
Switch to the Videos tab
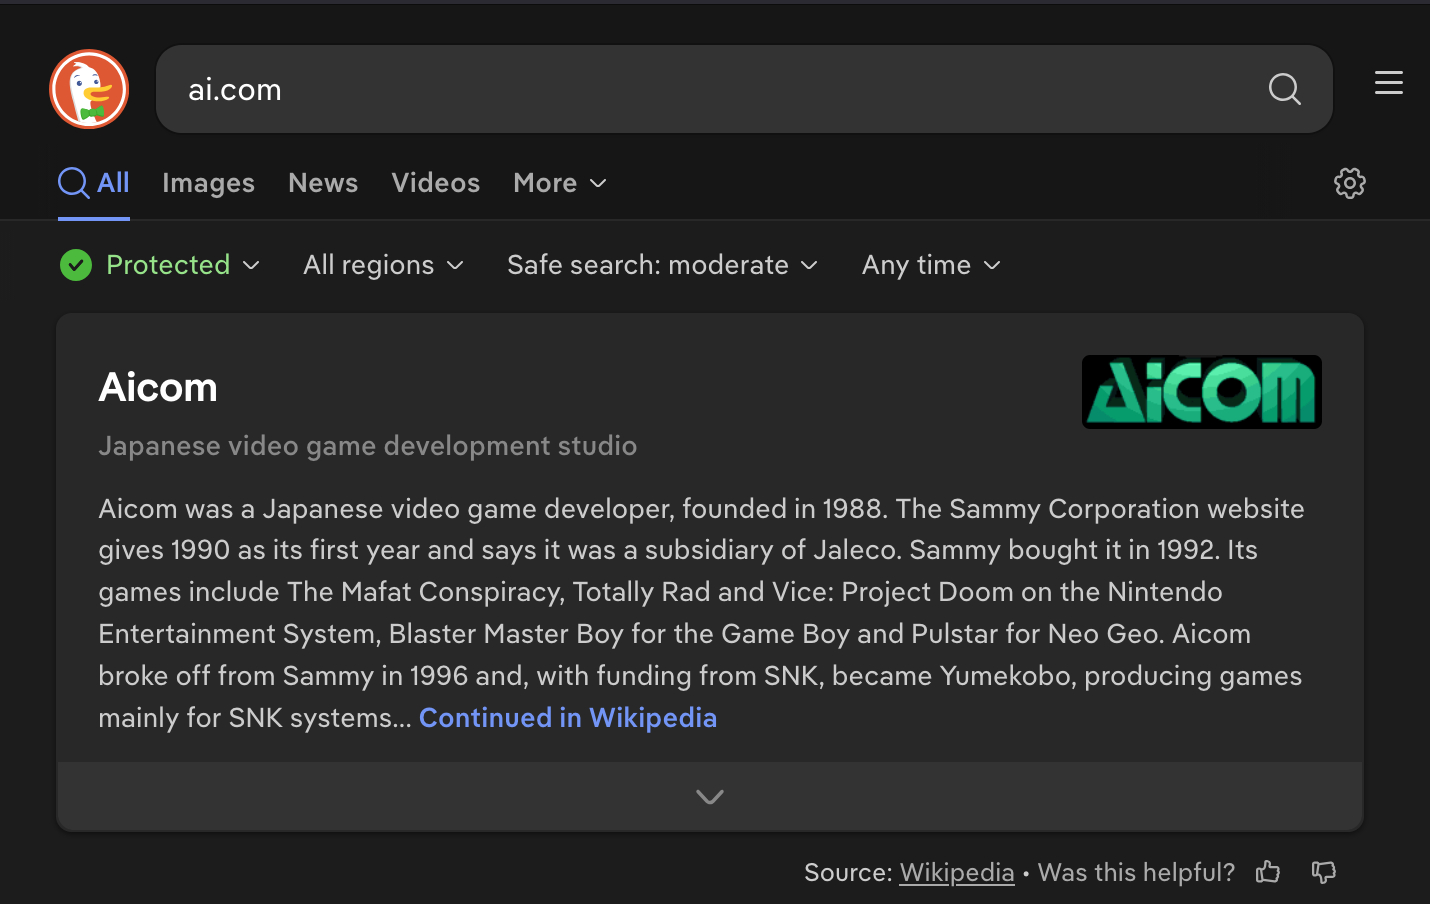435,183
